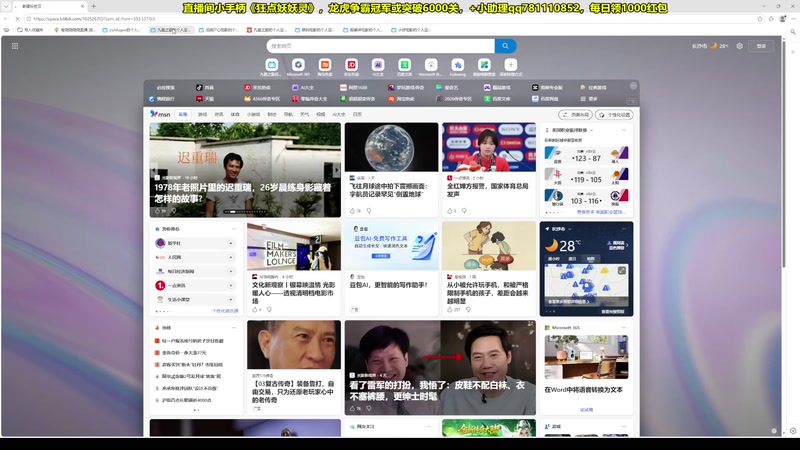Expand options on the weather card
This screenshot has width=800, height=450.
(x=626, y=229)
